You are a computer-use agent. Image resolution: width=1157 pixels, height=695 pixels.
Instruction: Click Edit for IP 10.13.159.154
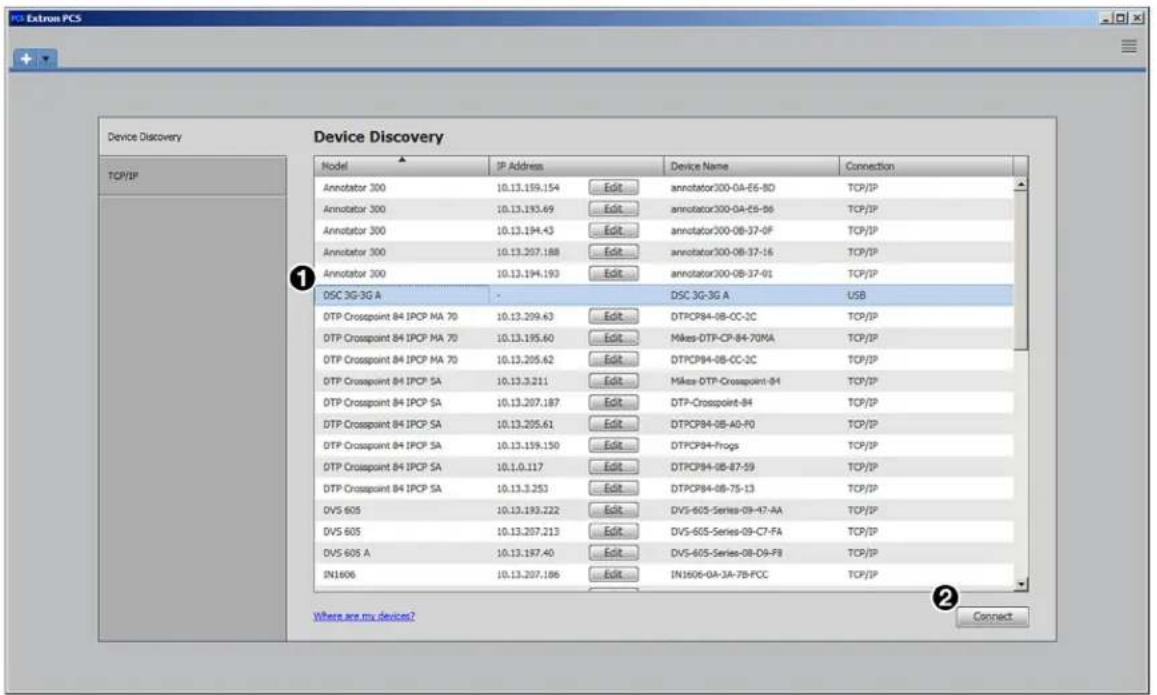[613, 187]
